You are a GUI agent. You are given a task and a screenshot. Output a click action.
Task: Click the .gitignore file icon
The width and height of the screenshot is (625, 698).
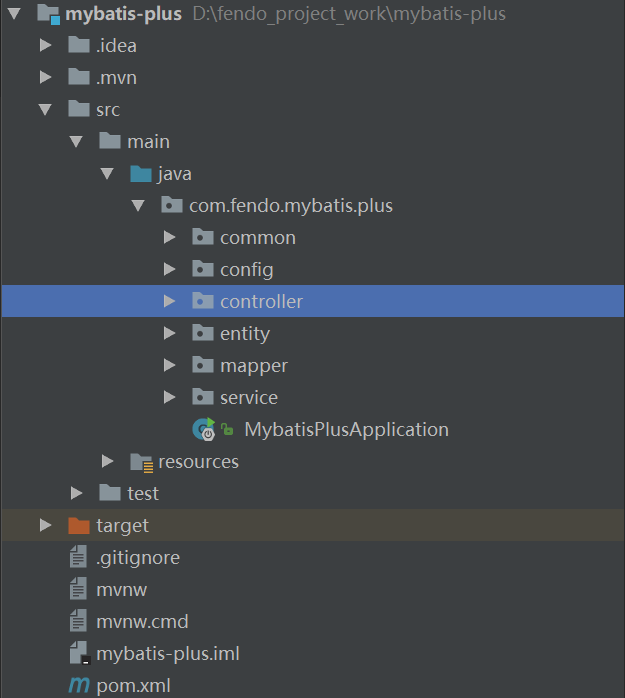[x=78, y=558]
